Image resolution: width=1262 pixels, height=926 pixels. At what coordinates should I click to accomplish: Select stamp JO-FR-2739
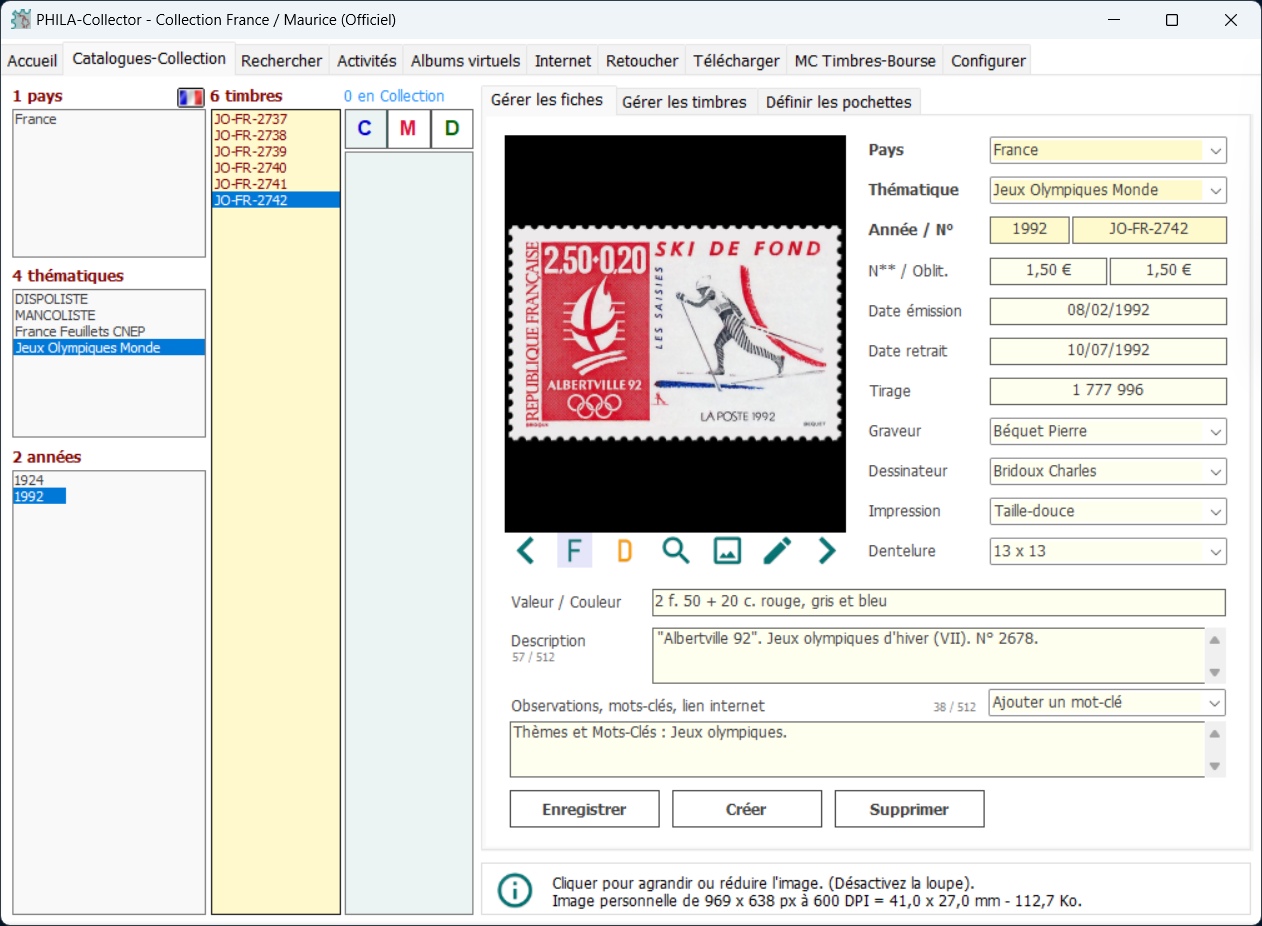[x=276, y=151]
